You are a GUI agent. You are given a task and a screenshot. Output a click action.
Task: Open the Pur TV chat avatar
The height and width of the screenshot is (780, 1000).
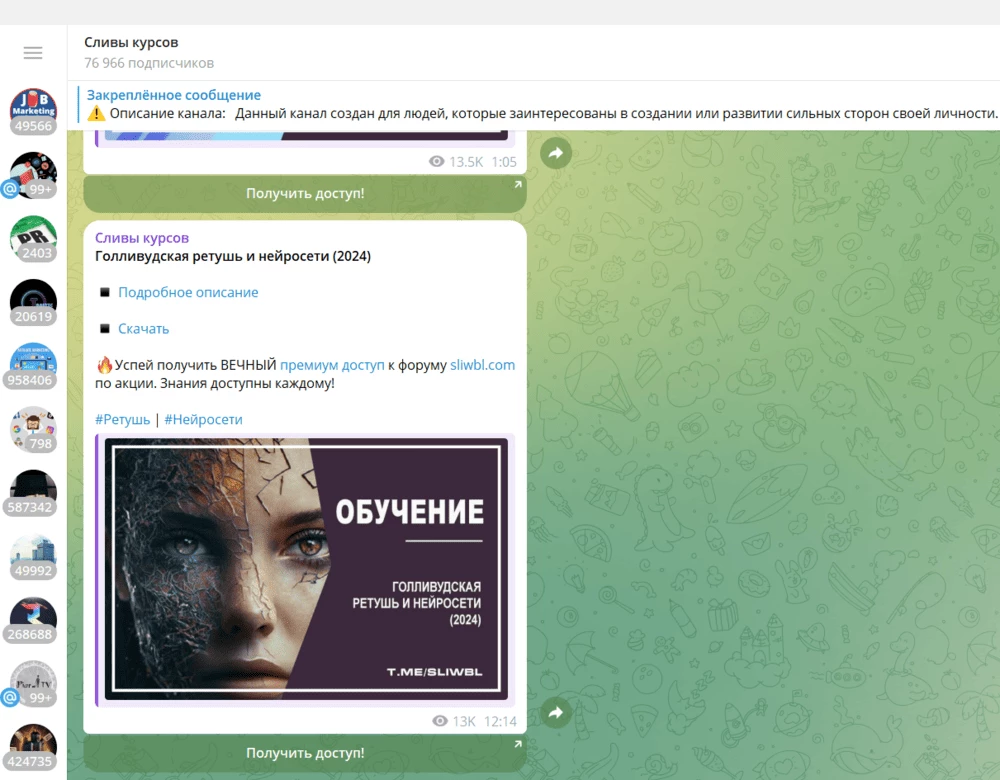(33, 684)
